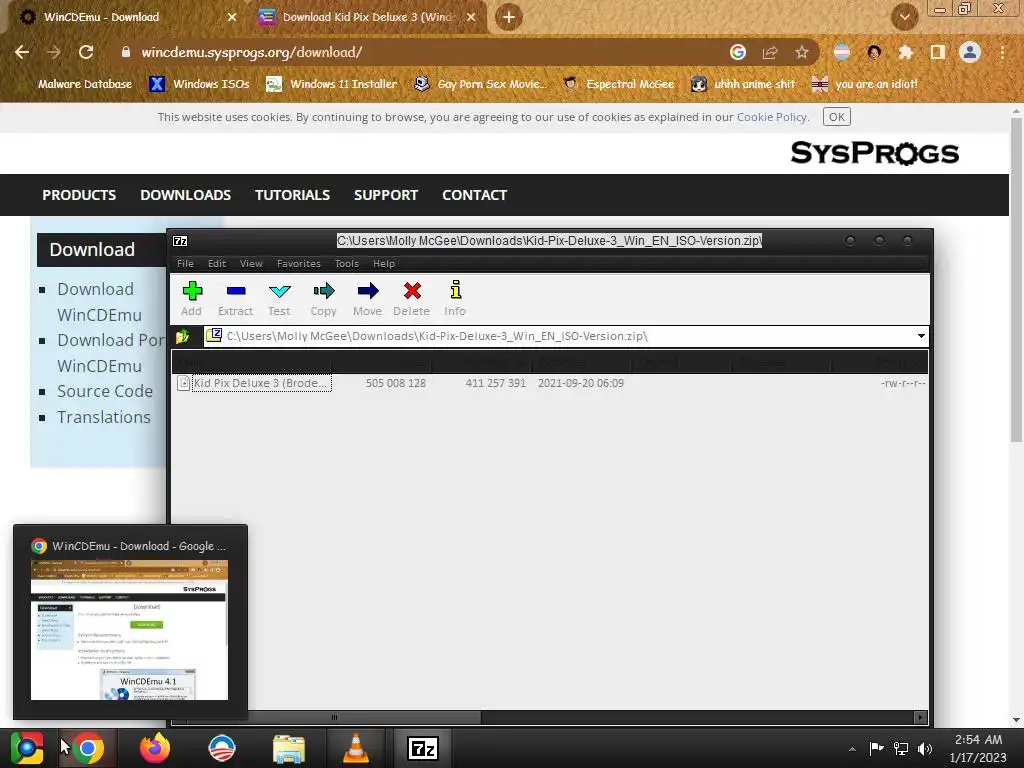The image size is (1024, 768).
Task: Open the 7-Zip Tools menu
Action: (x=347, y=264)
